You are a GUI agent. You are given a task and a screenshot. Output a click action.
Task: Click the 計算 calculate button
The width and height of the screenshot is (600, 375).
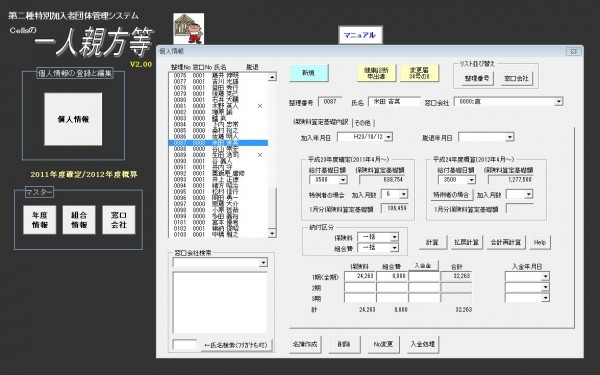(432, 242)
